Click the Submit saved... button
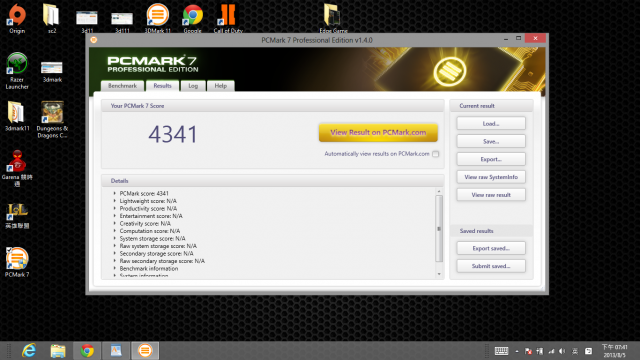Viewport: 640px width, 360px height. 491,266
